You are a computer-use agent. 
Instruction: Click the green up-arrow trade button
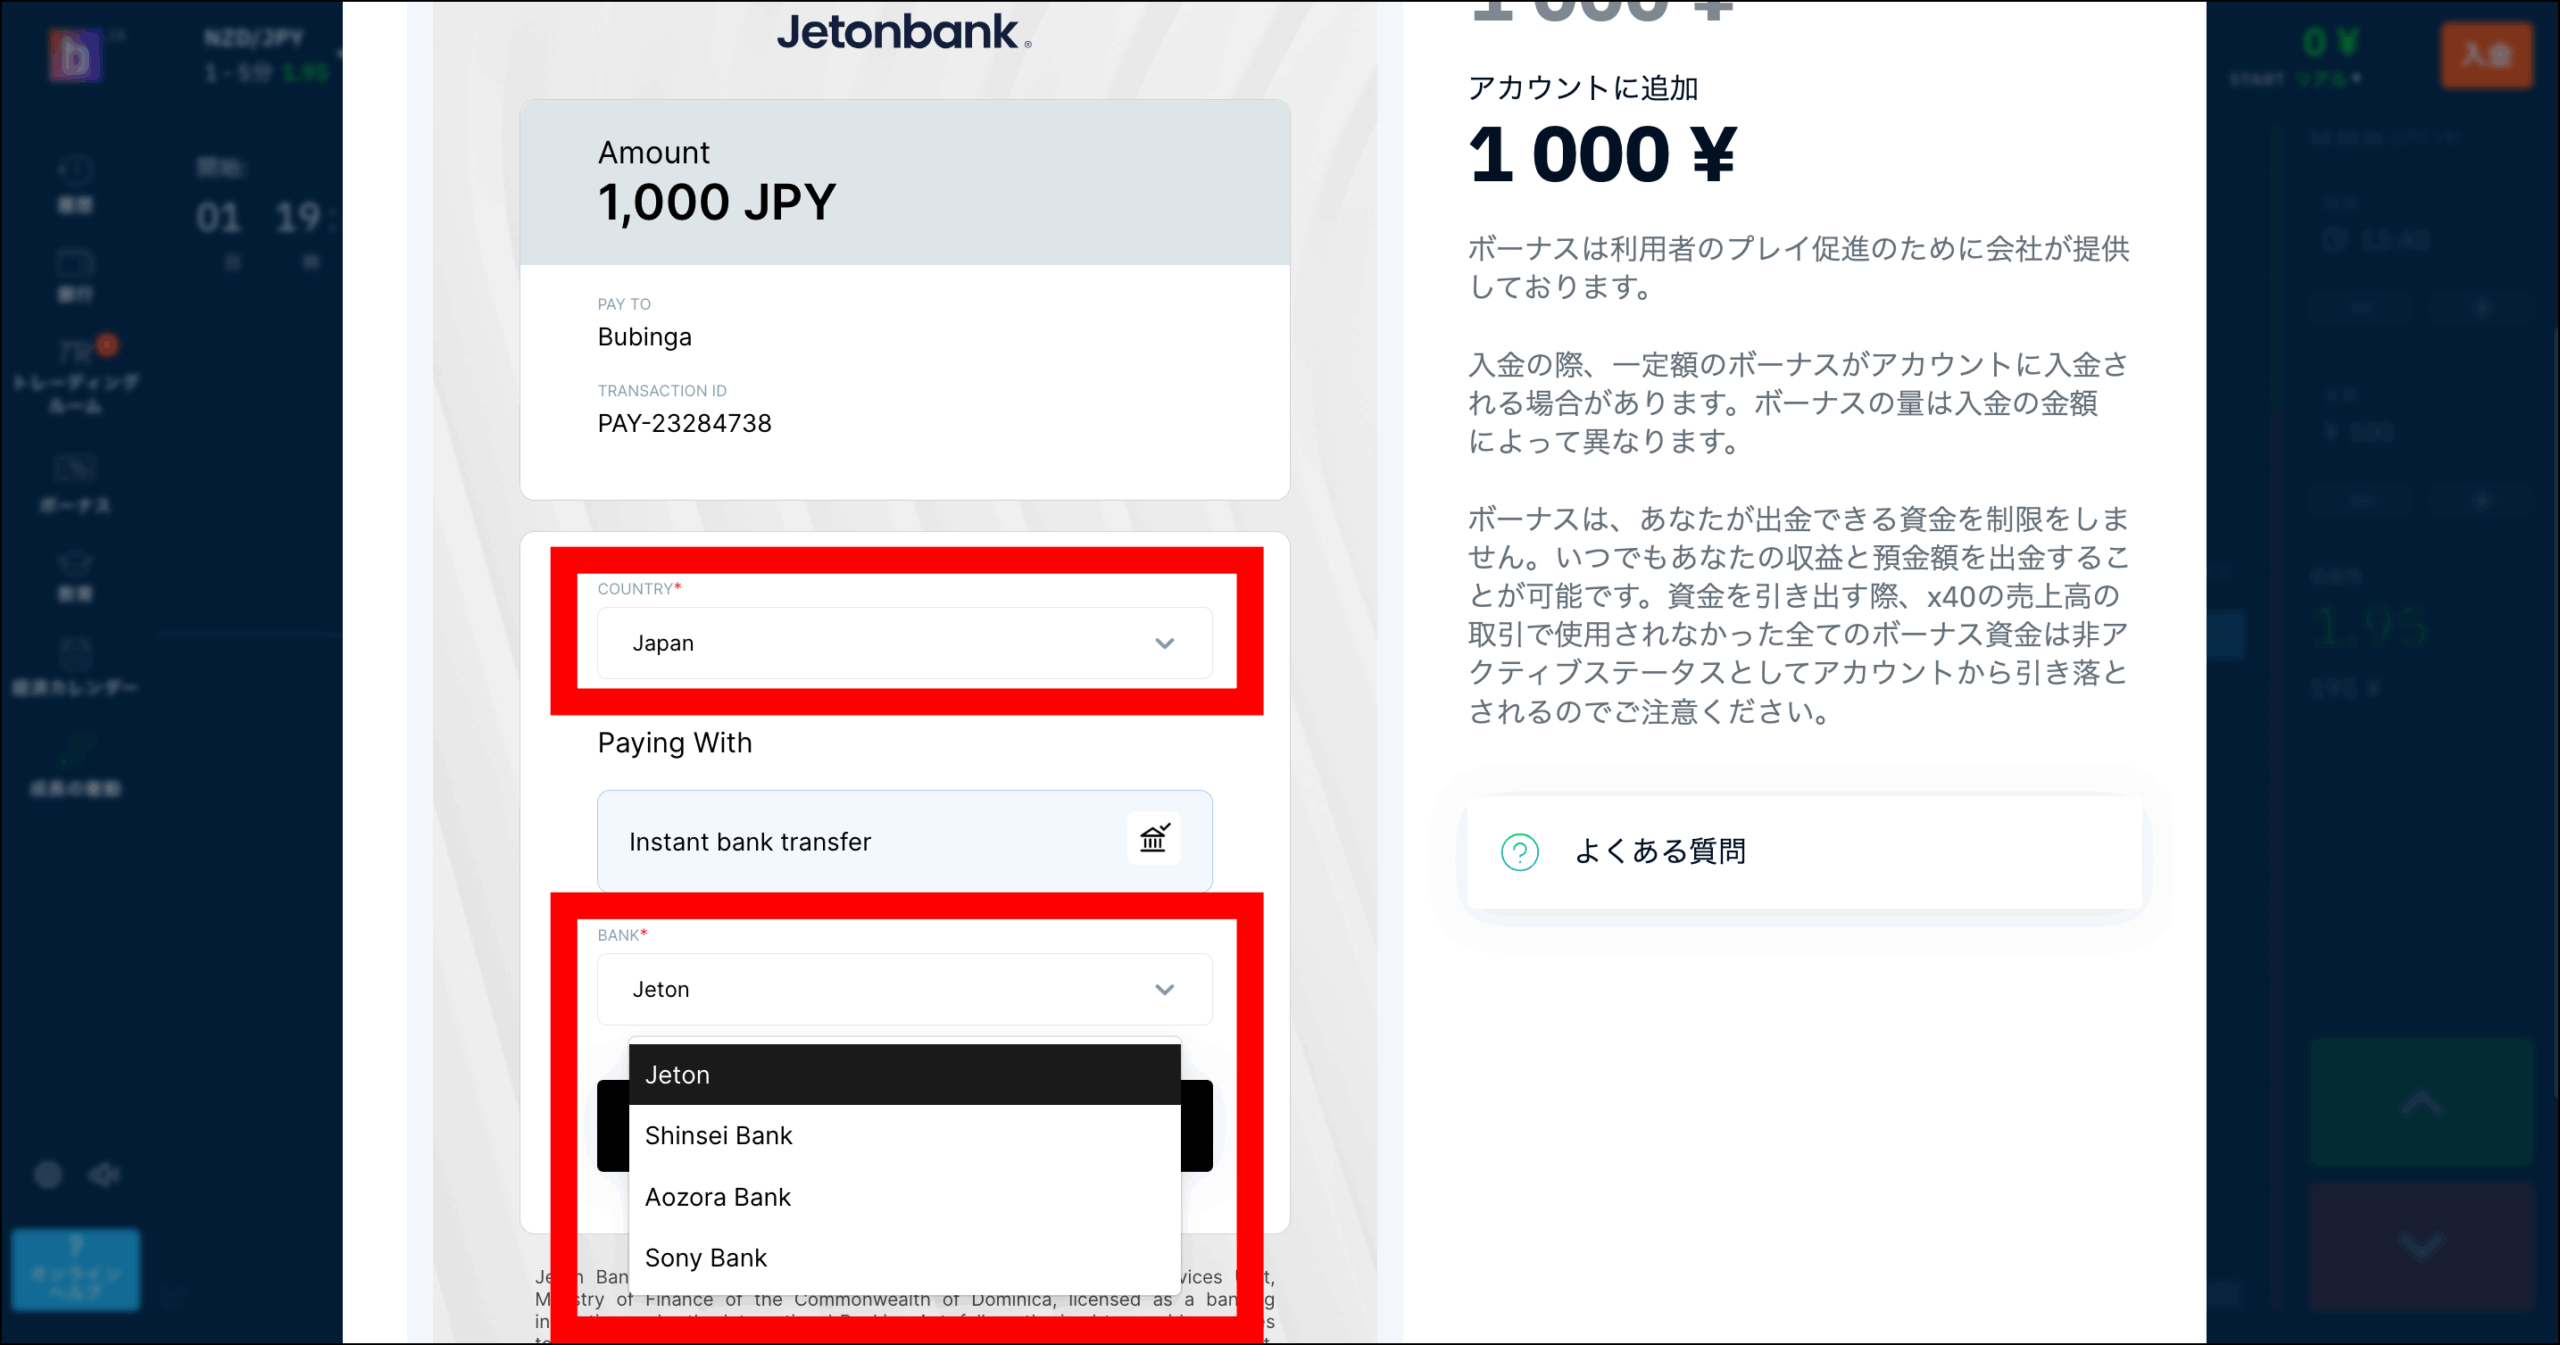tap(2421, 1103)
